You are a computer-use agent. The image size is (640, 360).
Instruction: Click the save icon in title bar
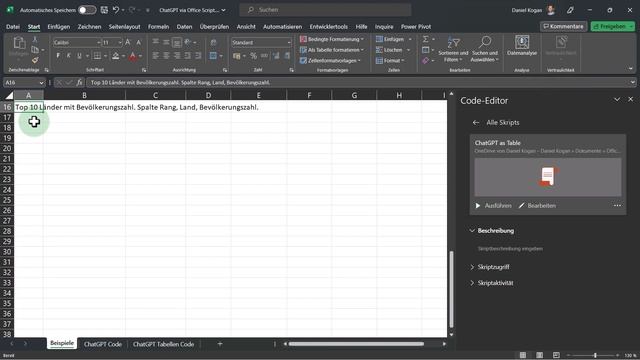click(104, 10)
